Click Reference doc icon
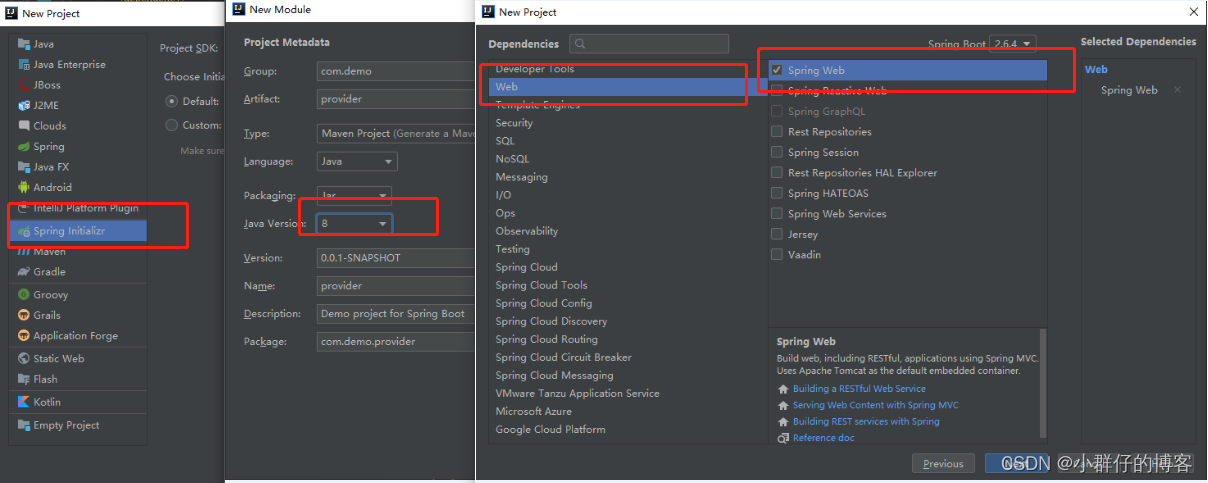The image size is (1208, 483). pyautogui.click(x=784, y=438)
